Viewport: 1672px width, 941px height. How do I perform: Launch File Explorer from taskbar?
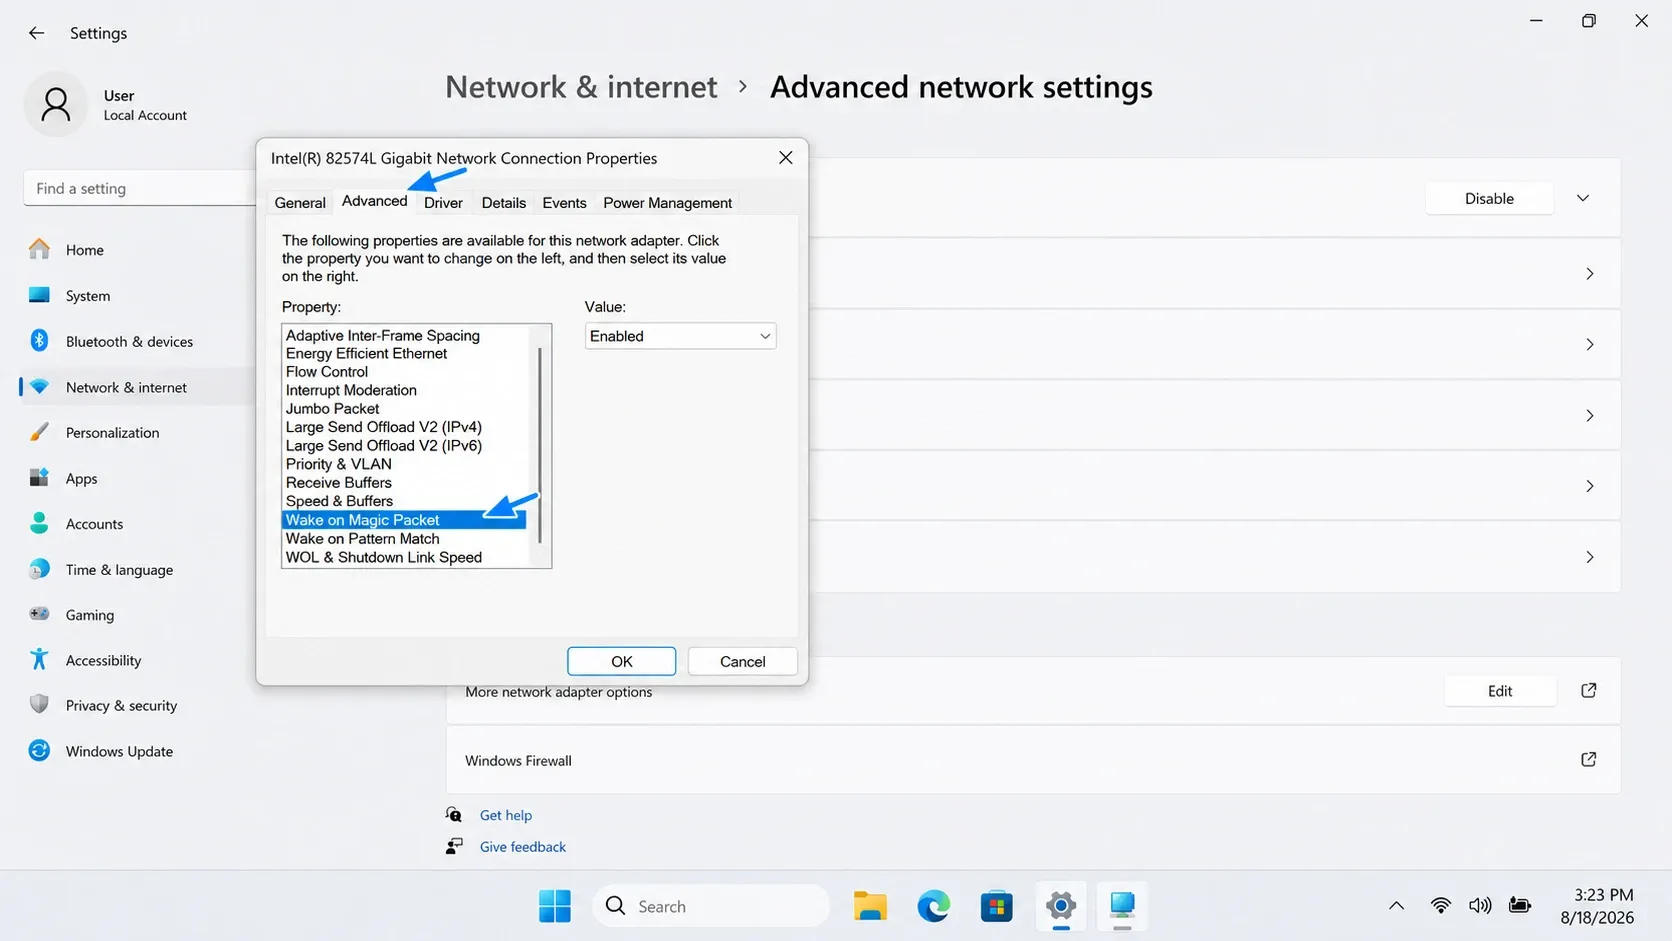coord(870,906)
